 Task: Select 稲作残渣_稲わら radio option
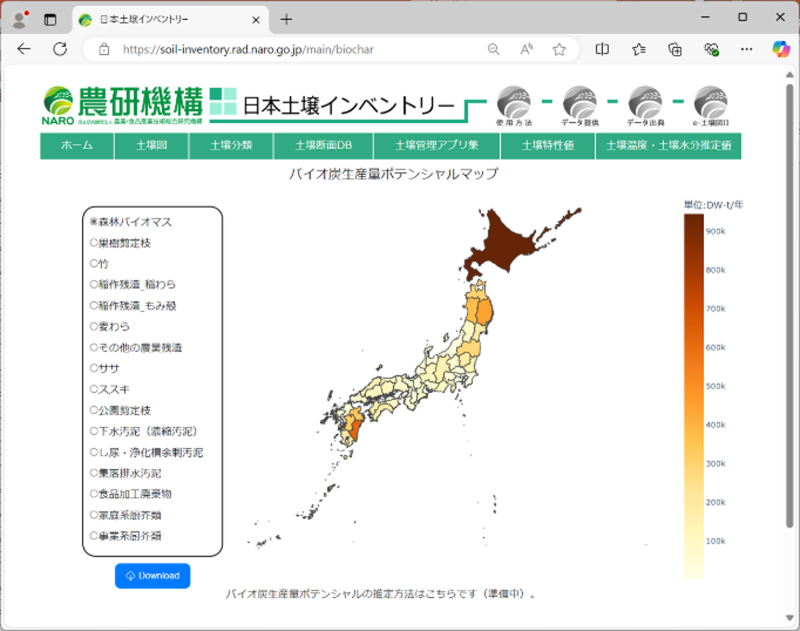(93, 285)
